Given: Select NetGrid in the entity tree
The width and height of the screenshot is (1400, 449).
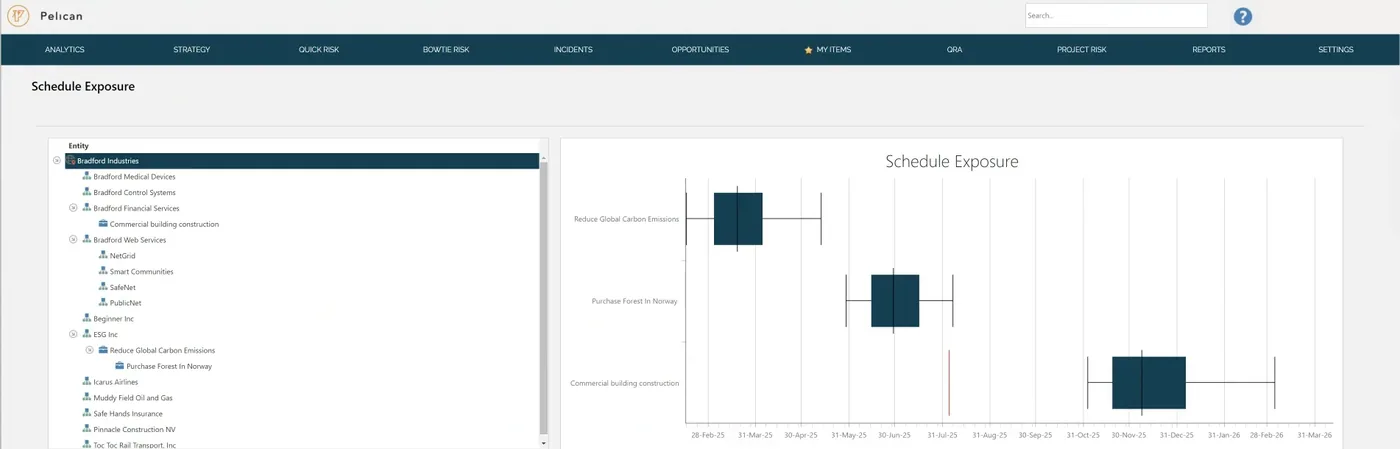Looking at the screenshot, I should pyautogui.click(x=122, y=256).
